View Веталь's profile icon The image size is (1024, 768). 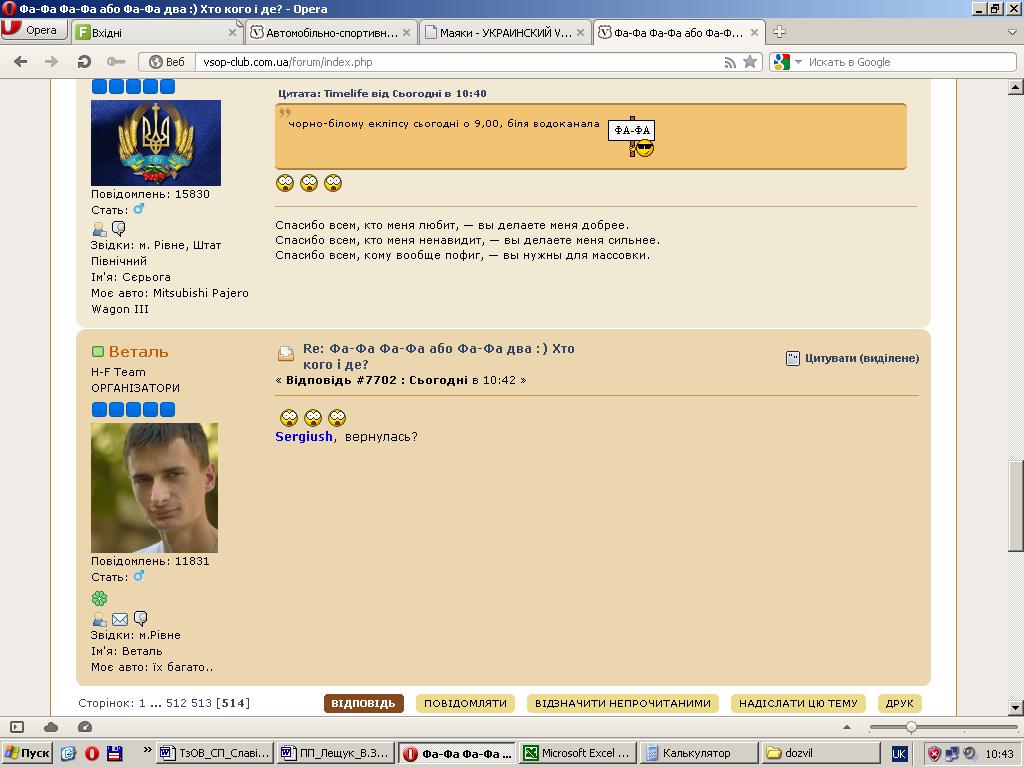(99, 619)
